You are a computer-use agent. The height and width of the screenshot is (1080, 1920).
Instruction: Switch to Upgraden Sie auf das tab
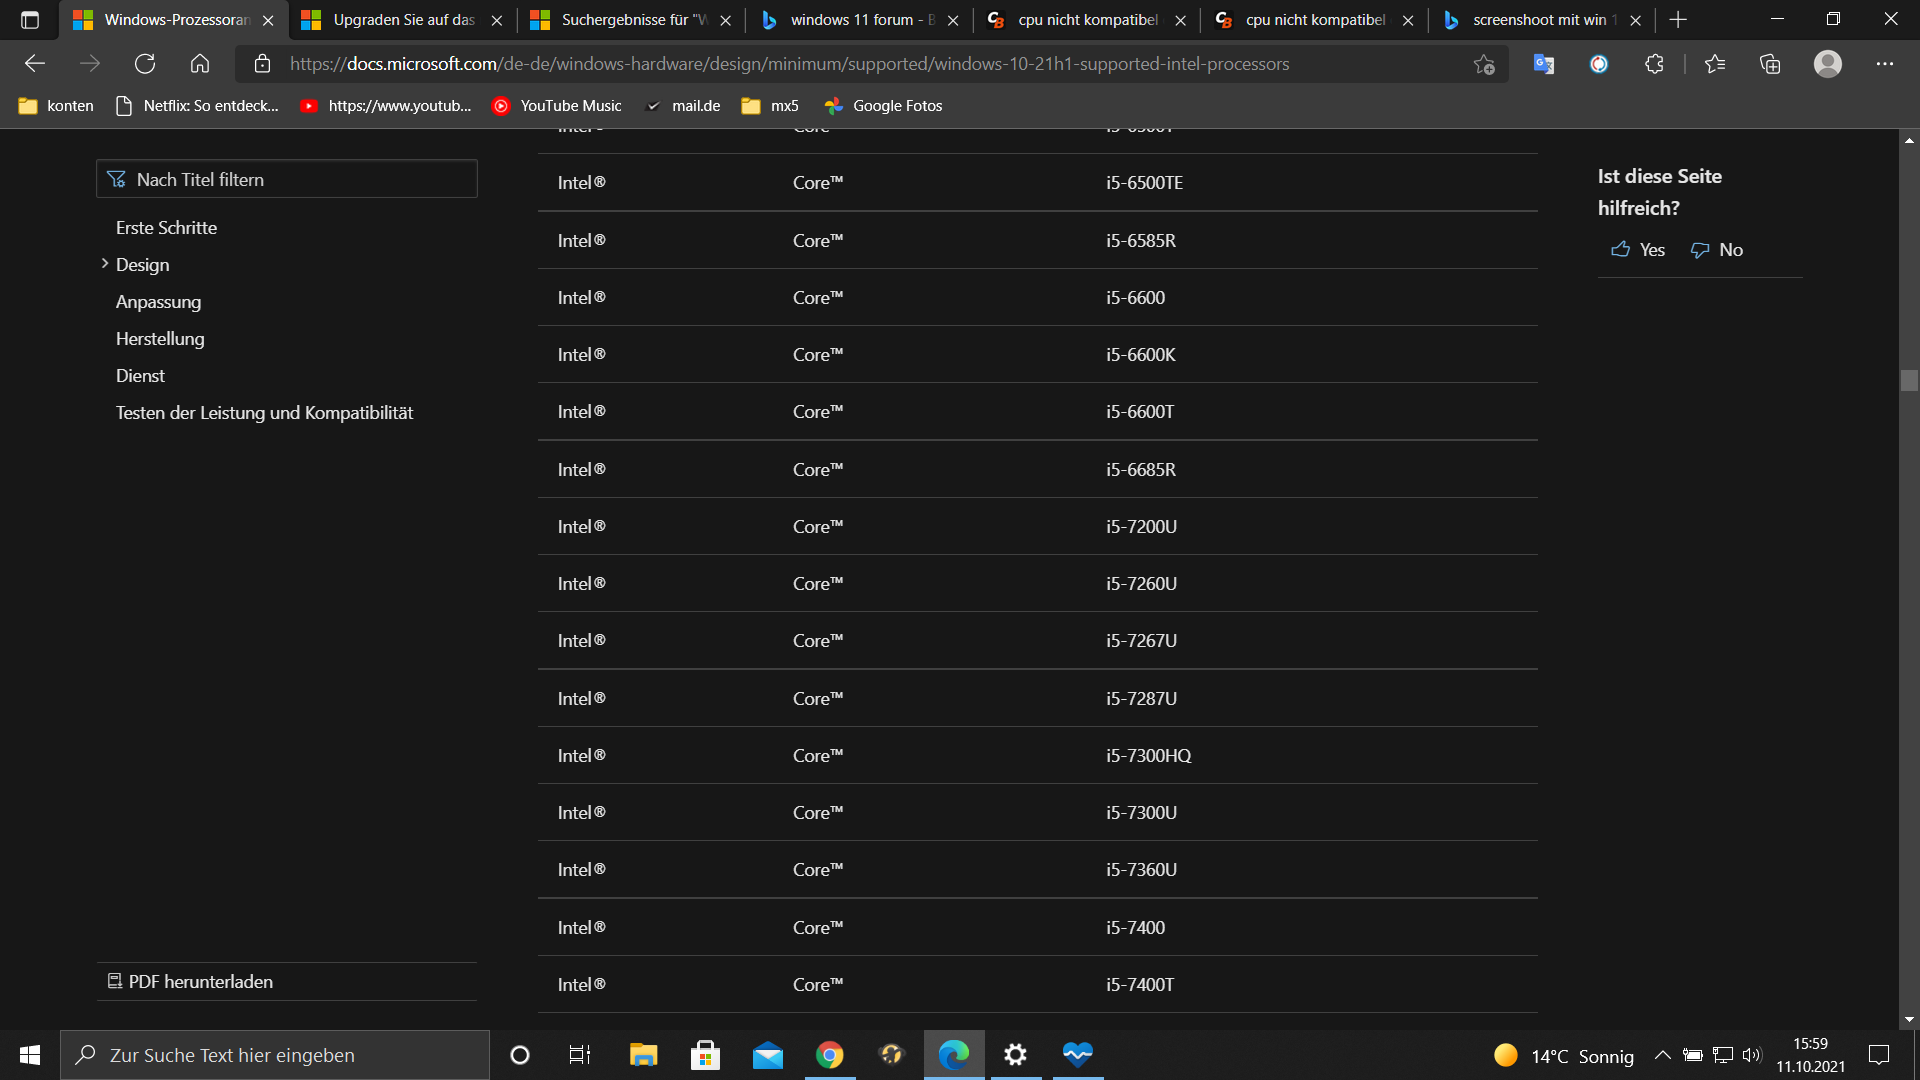click(403, 20)
